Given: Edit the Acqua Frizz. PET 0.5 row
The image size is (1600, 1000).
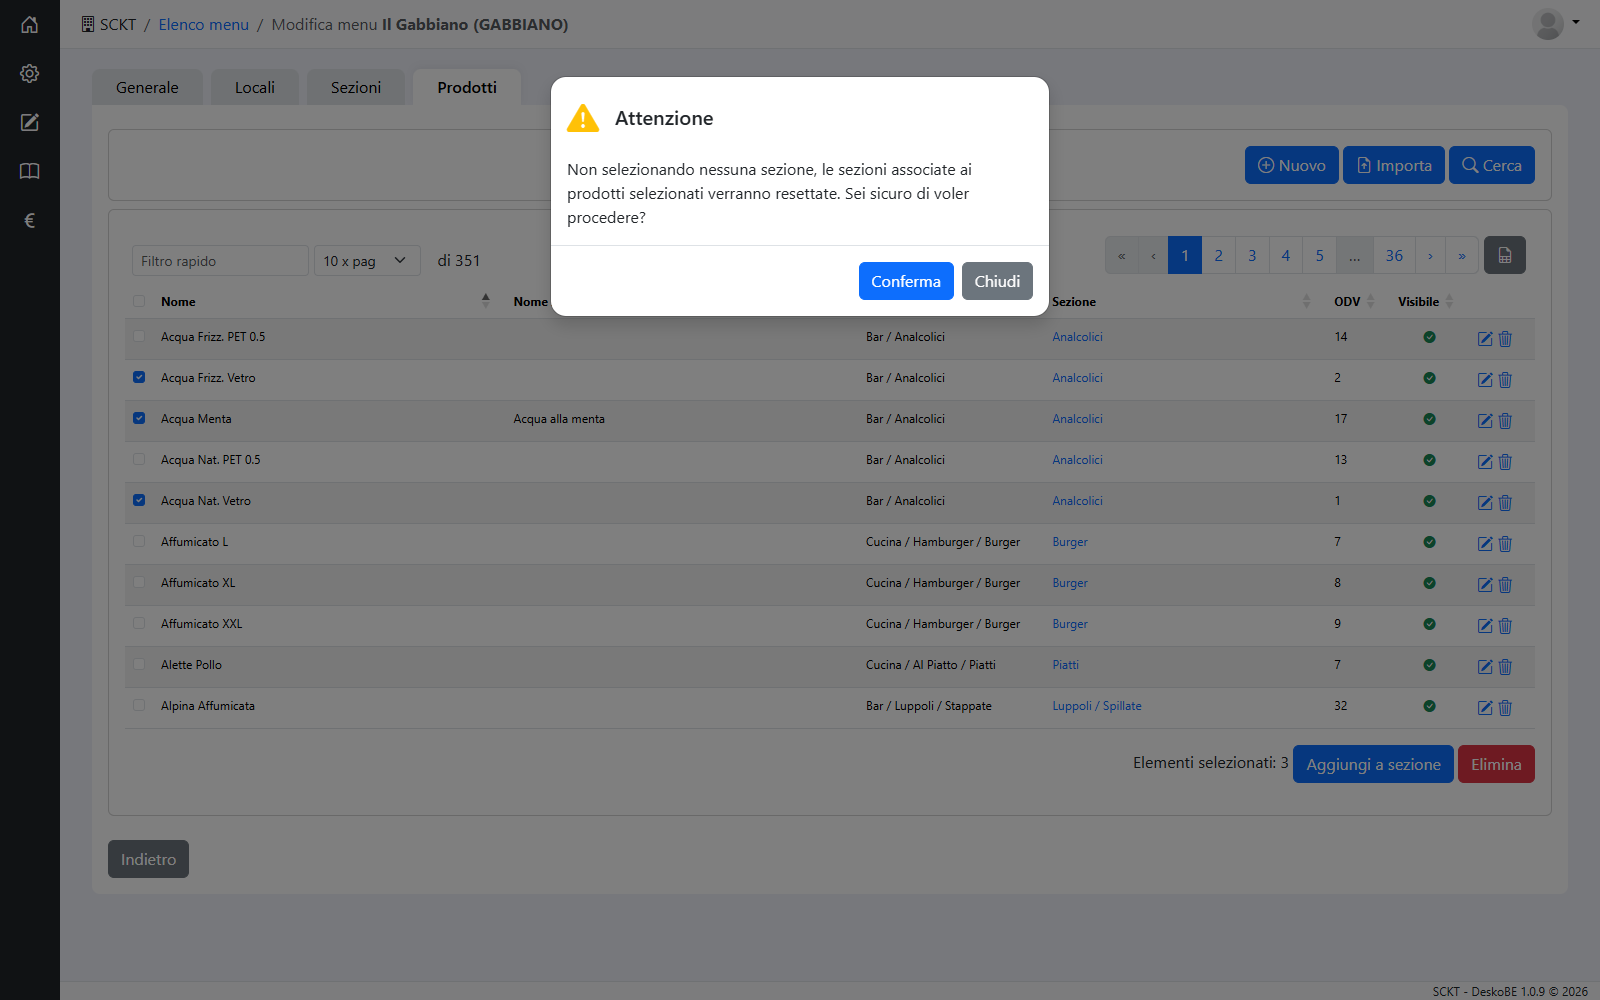Looking at the screenshot, I should (1485, 339).
